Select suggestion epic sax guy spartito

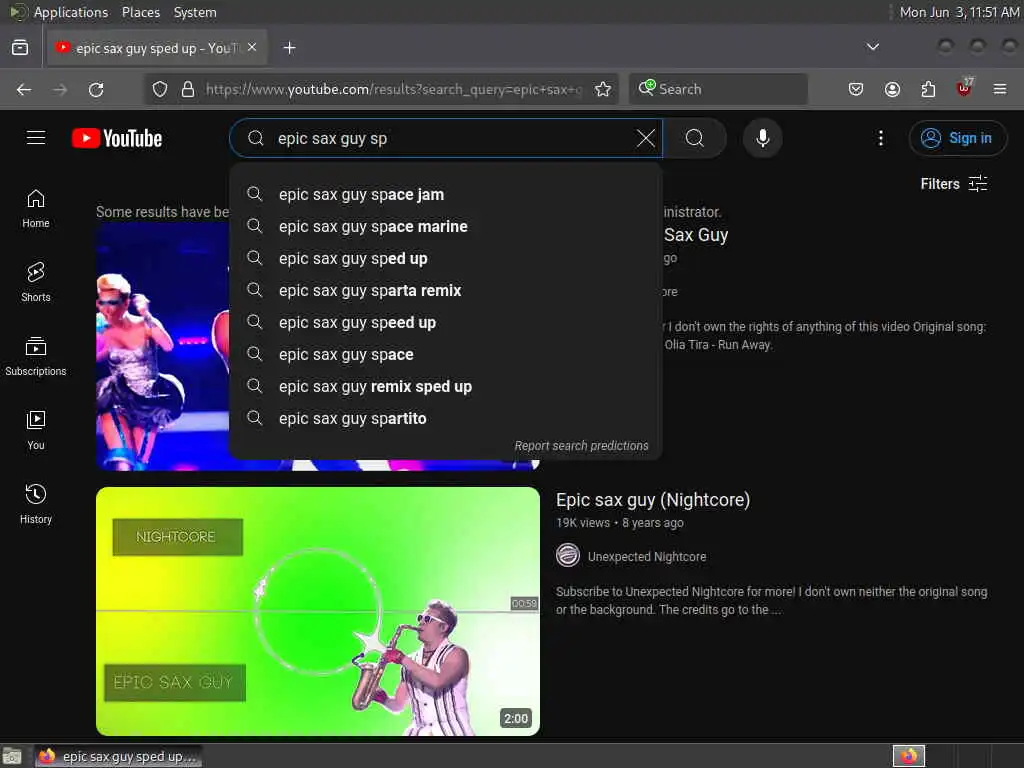[446, 419]
